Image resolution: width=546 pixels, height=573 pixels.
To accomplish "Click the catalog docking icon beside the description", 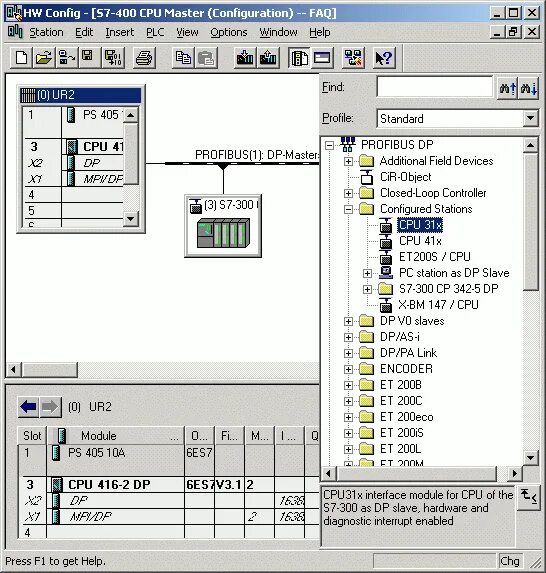I will tap(528, 497).
